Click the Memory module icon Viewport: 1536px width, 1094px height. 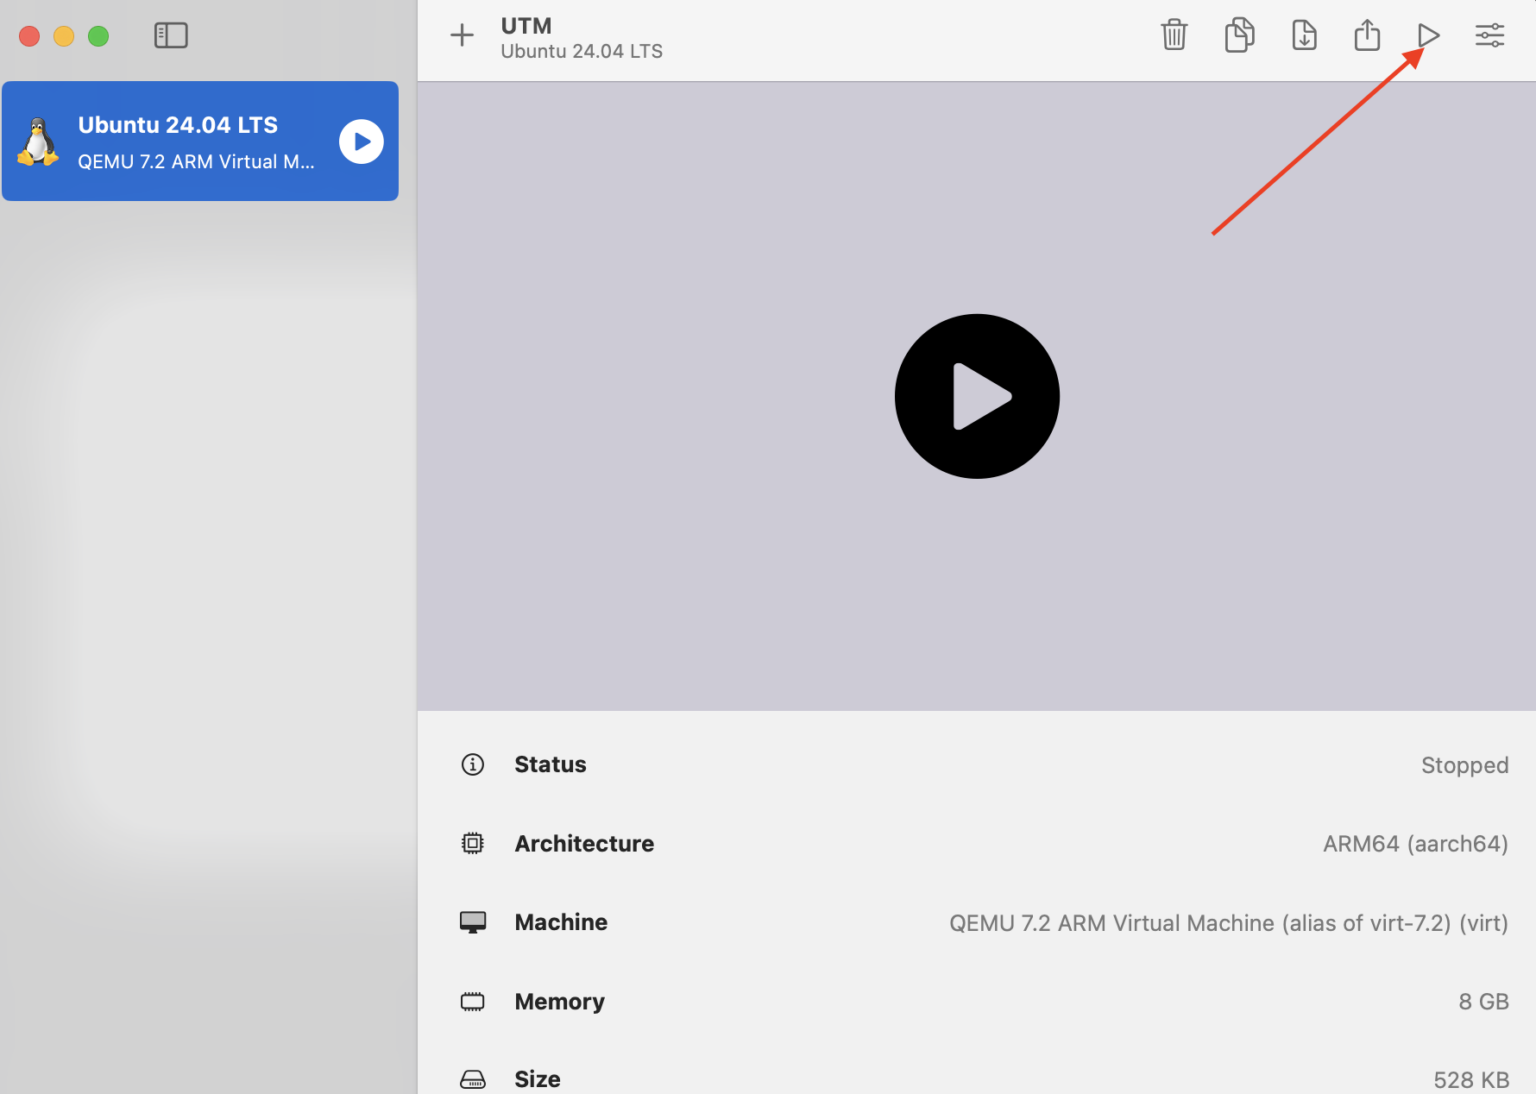click(472, 1001)
